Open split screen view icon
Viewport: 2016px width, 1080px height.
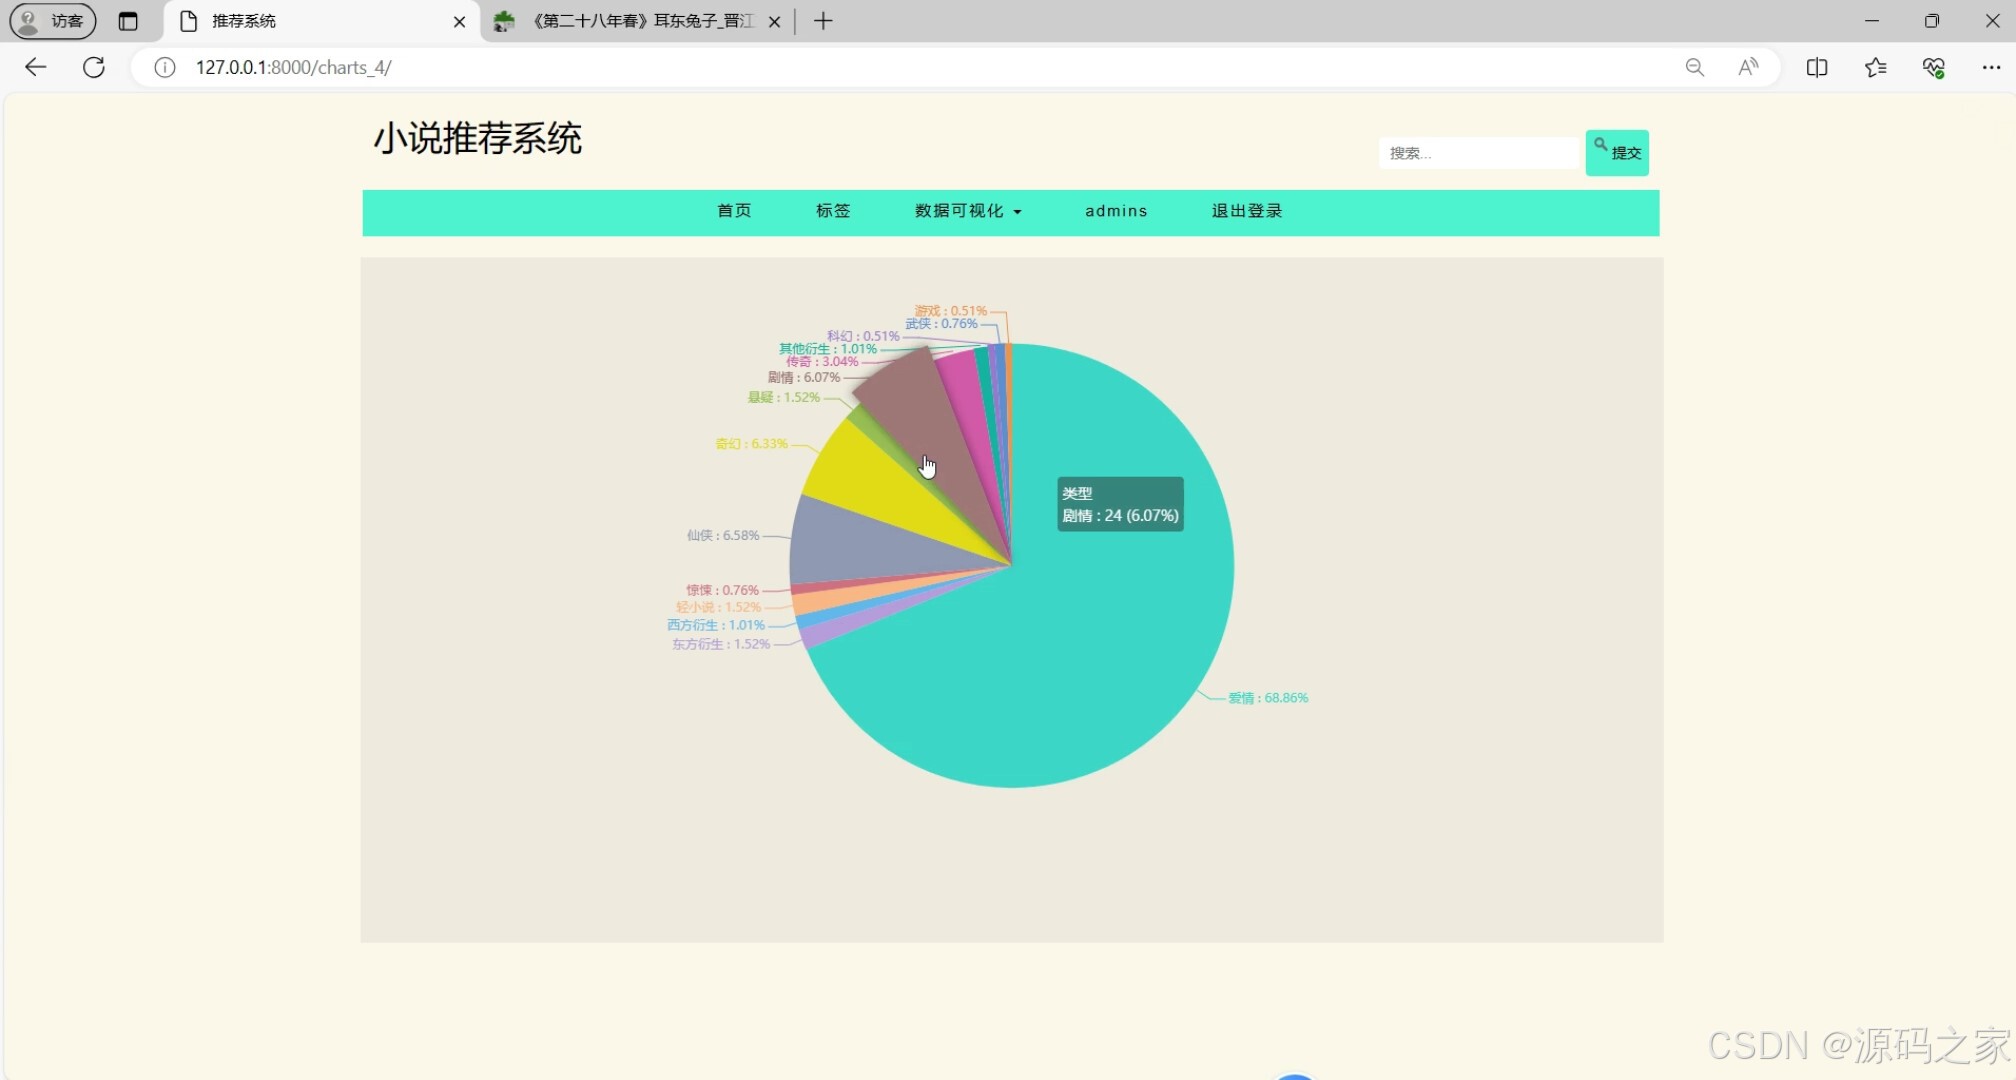1817,67
